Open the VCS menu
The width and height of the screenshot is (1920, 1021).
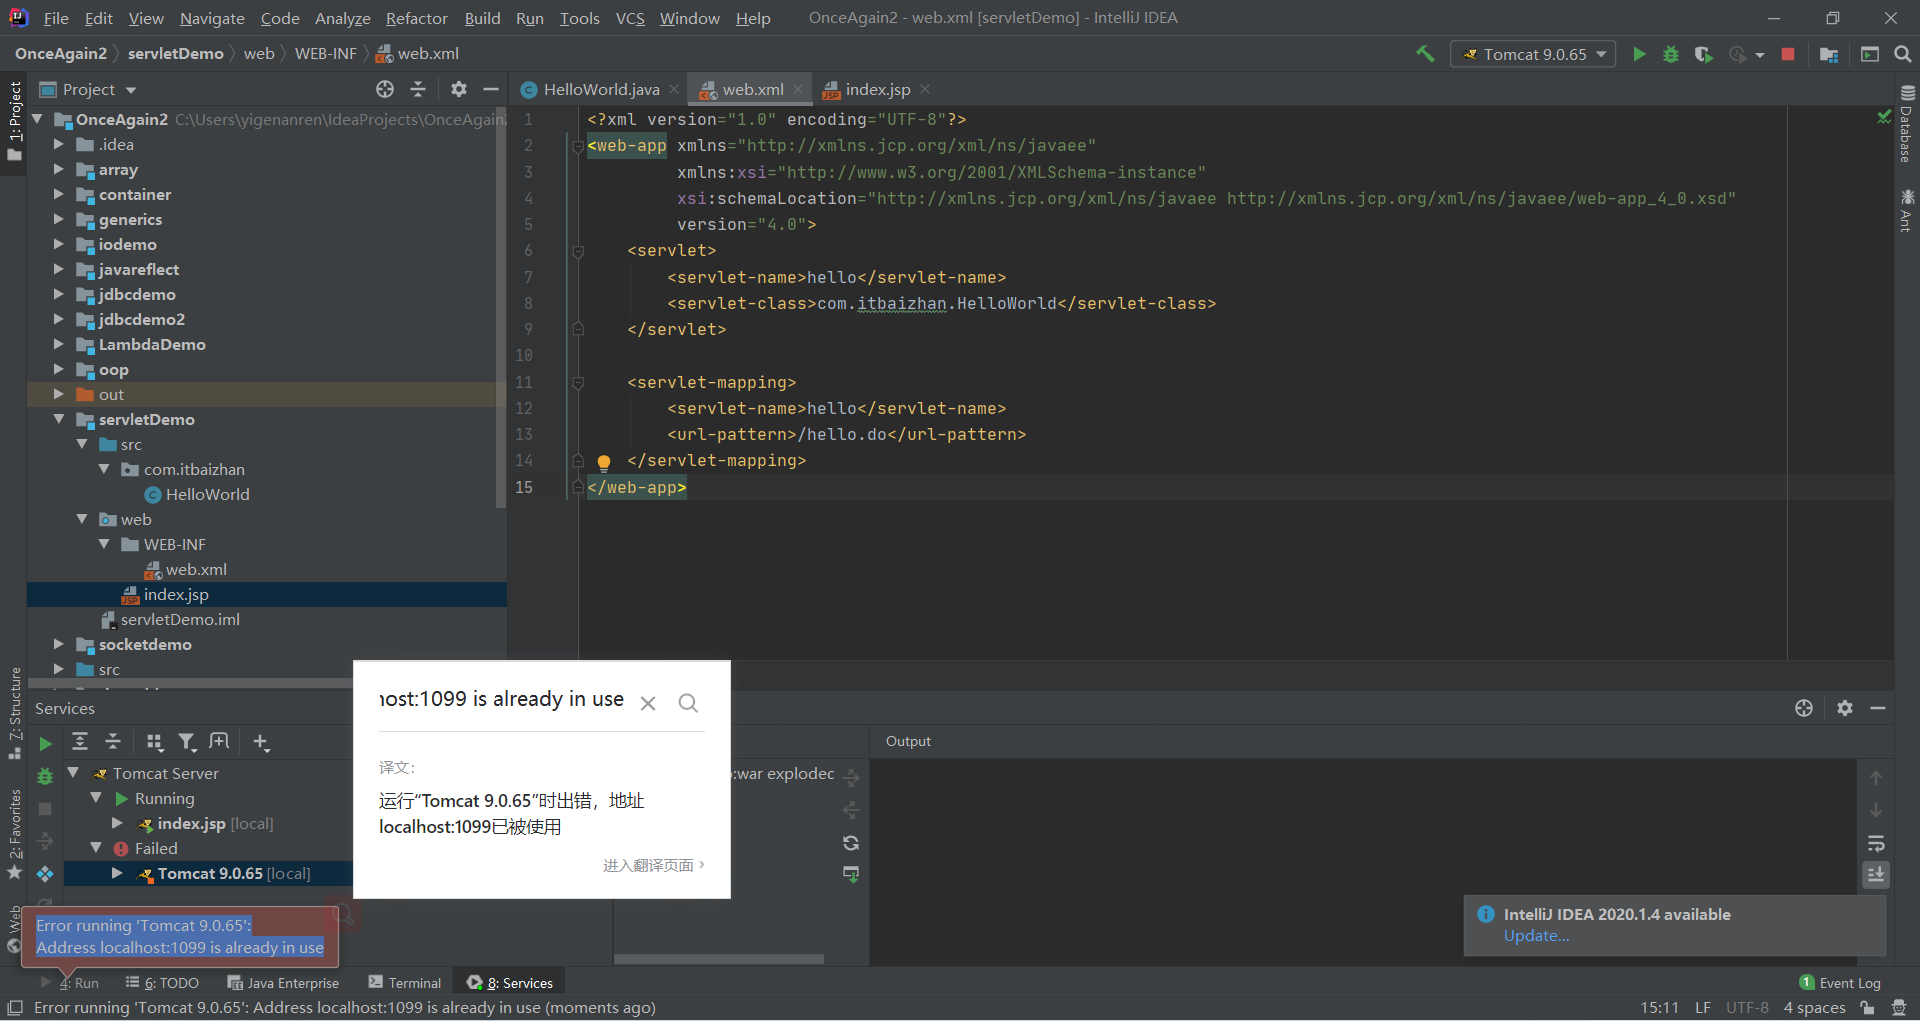(x=630, y=18)
